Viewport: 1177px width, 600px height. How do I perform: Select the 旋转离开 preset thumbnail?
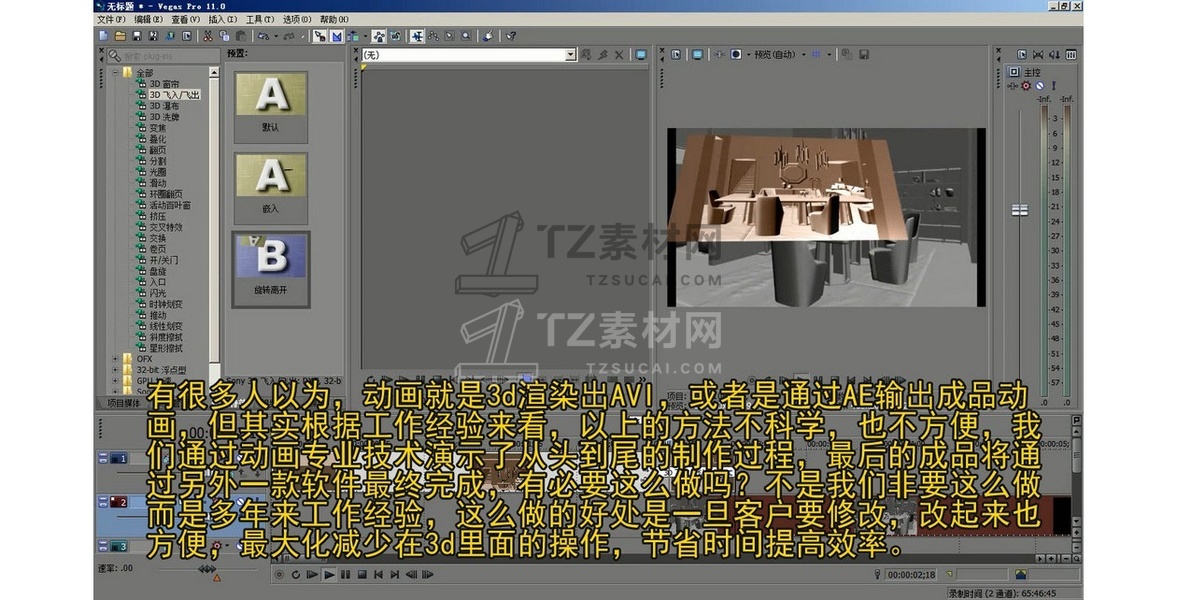(x=270, y=269)
